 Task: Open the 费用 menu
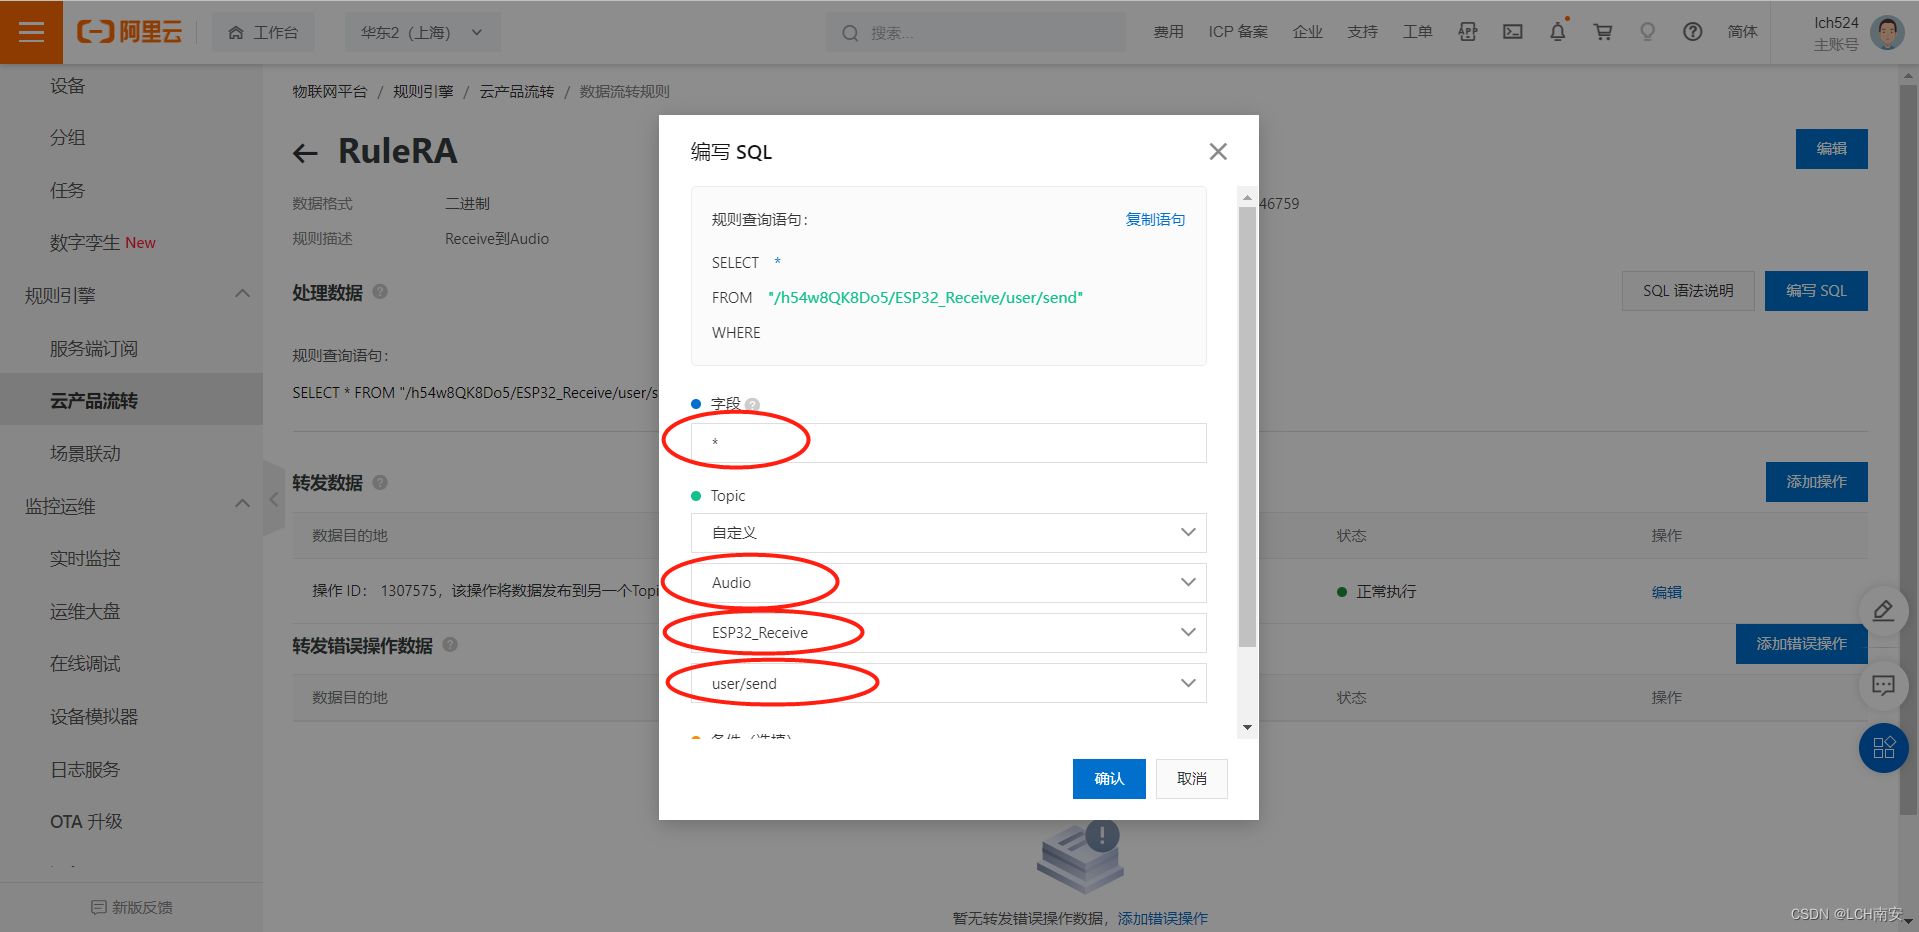pos(1168,32)
